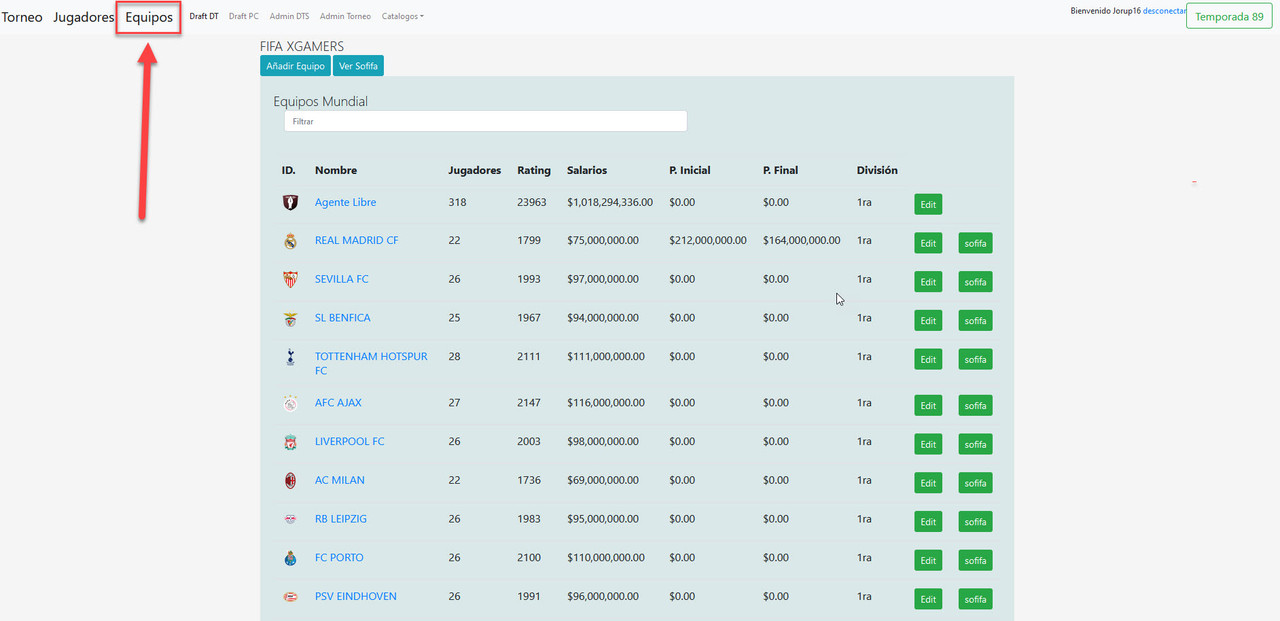
Task: Click the AFC Ajax crest icon
Action: coord(290,404)
